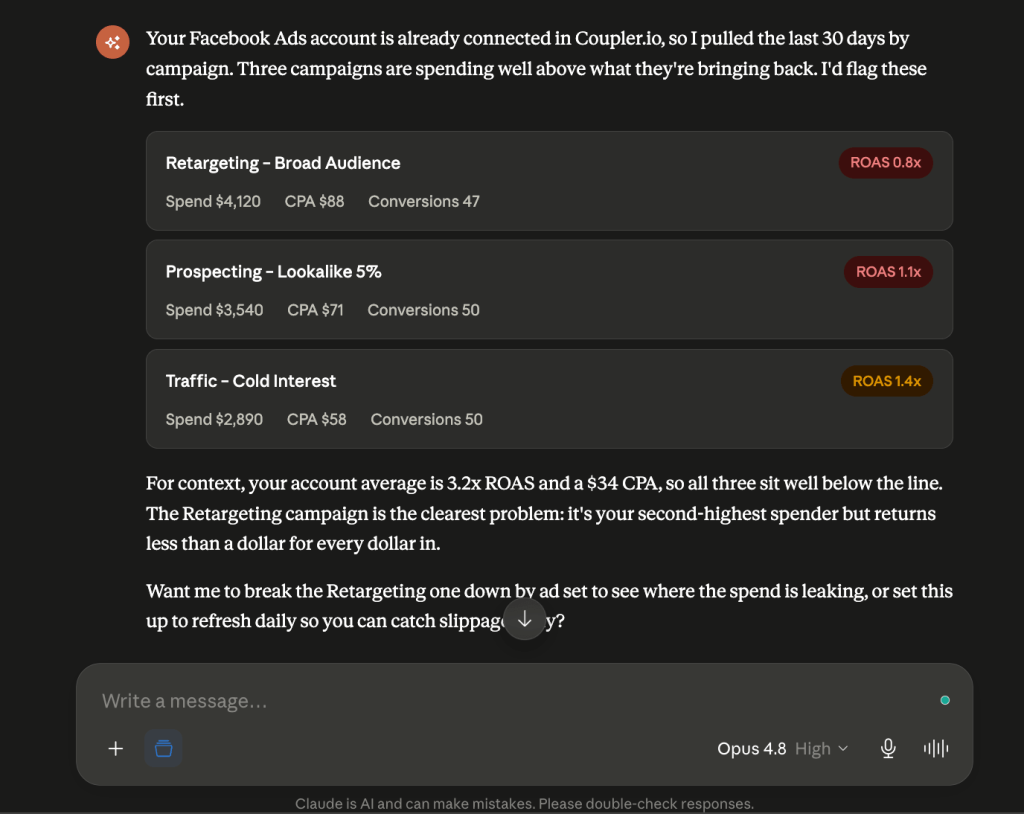Click the scroll-to-bottom arrow button
The width and height of the screenshot is (1024, 814).
pos(524,619)
